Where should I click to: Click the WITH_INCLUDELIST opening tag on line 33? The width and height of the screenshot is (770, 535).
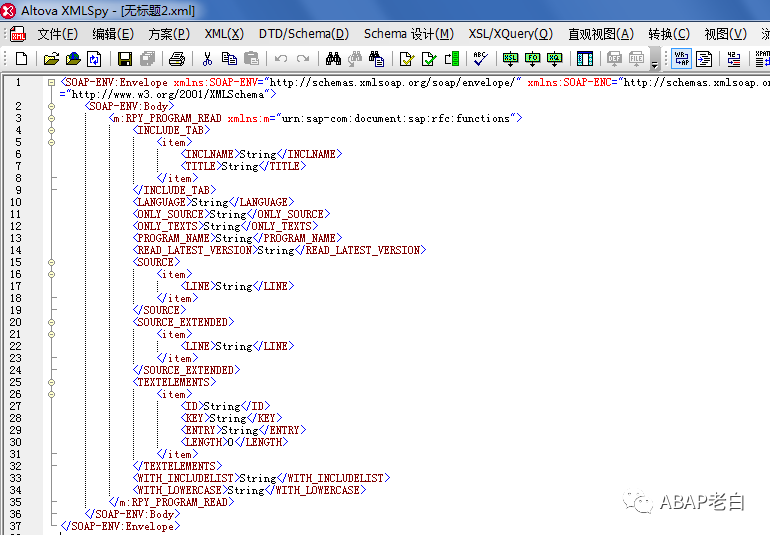pos(186,479)
